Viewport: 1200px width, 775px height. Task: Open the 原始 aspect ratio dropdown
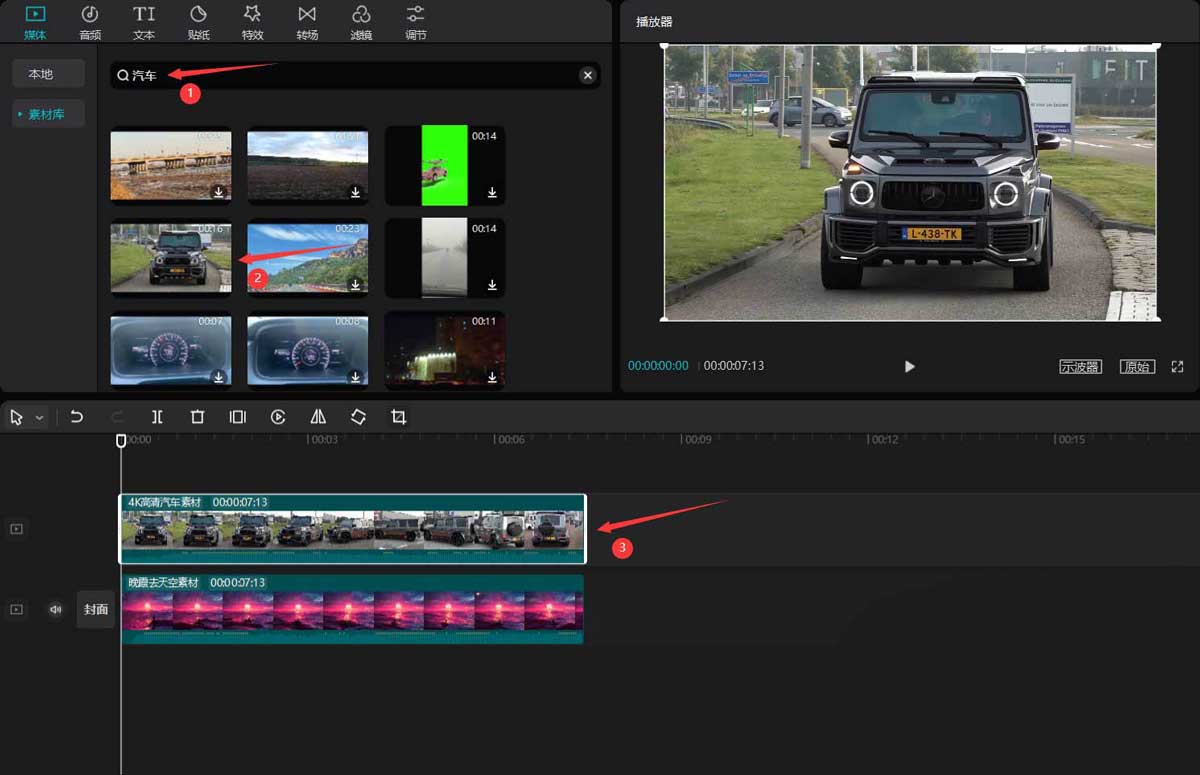pos(1137,367)
